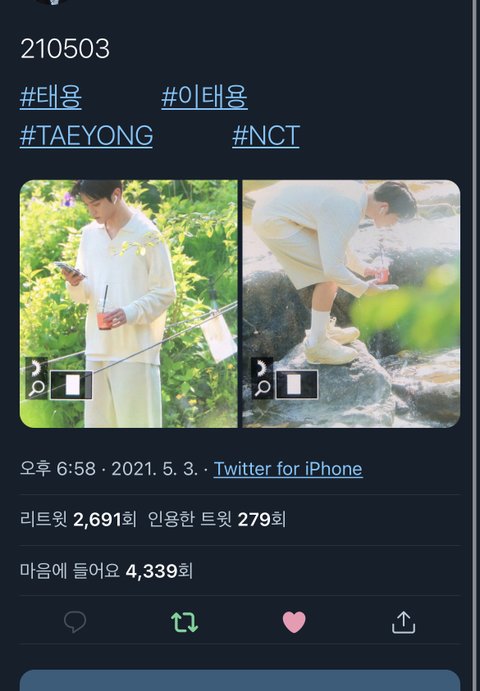Open the #NCT hashtag link
The height and width of the screenshot is (691, 480).
click(x=266, y=135)
